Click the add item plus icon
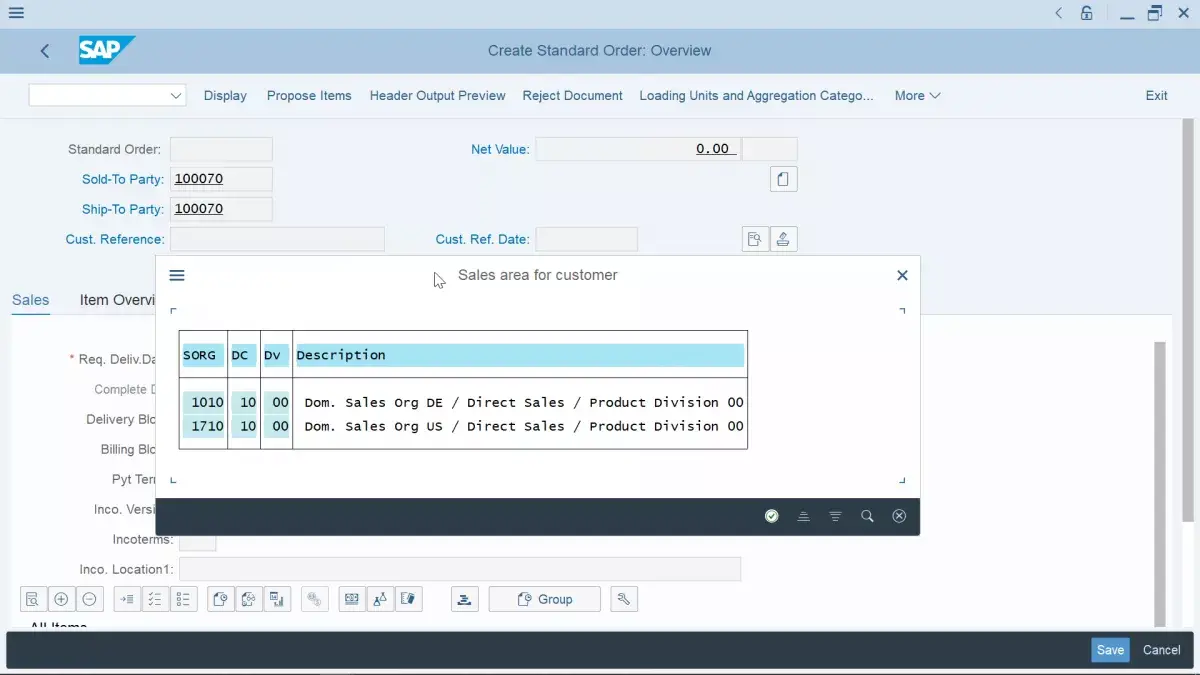Image resolution: width=1200 pixels, height=675 pixels. [x=61, y=599]
